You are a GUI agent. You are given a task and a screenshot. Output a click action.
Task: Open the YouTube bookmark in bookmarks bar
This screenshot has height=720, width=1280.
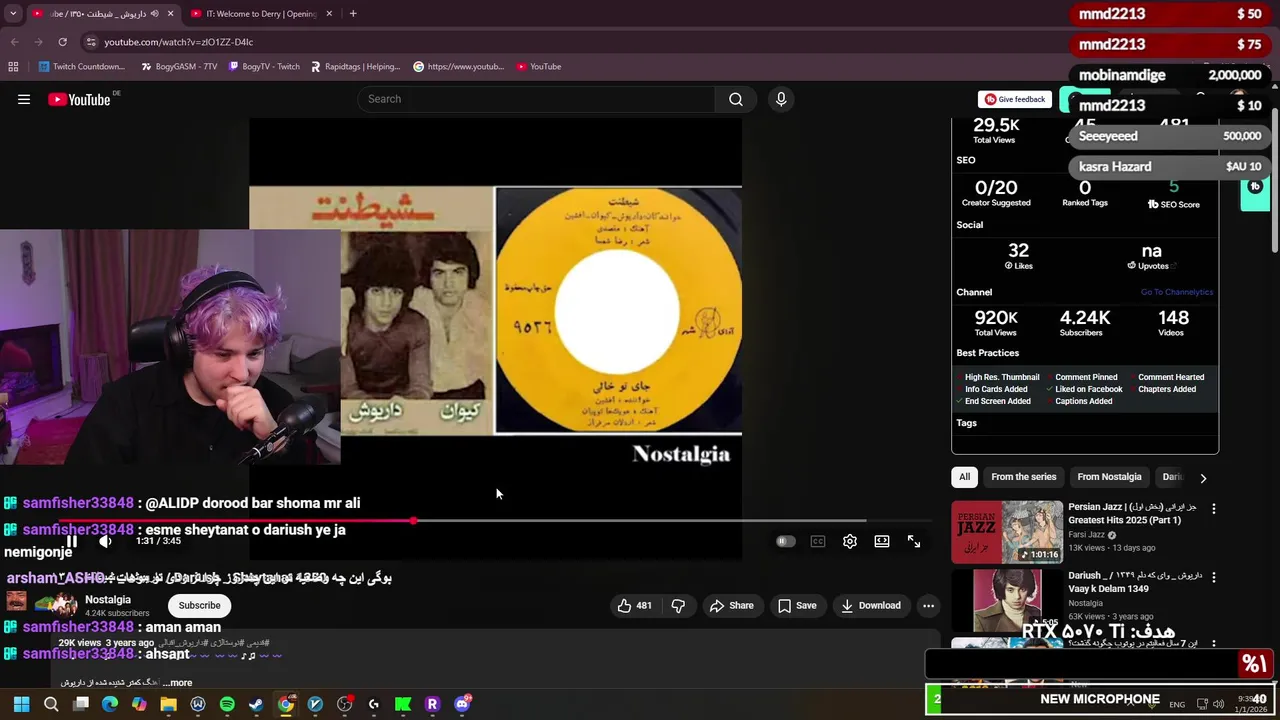539,67
